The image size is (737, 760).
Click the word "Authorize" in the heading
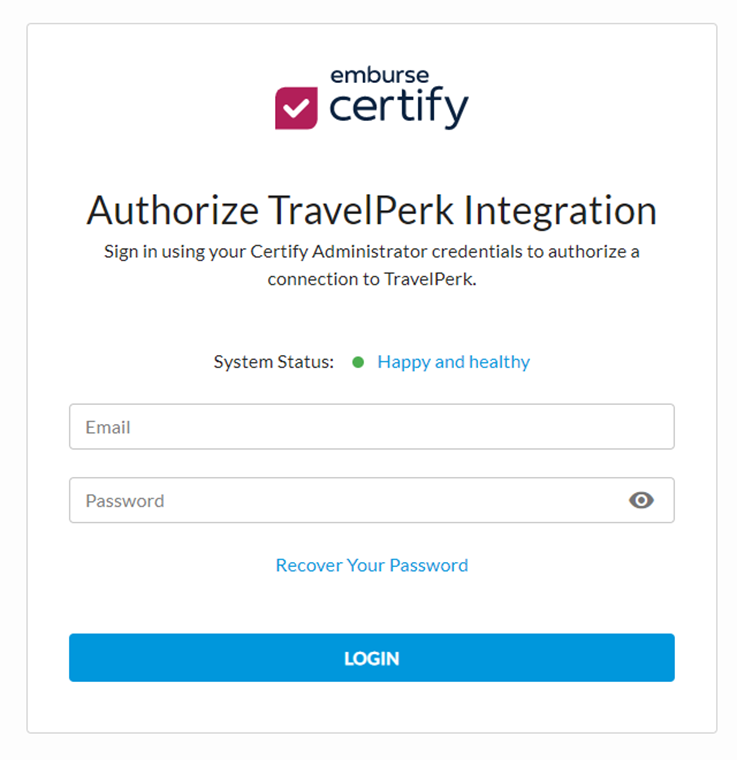[x=171, y=211]
